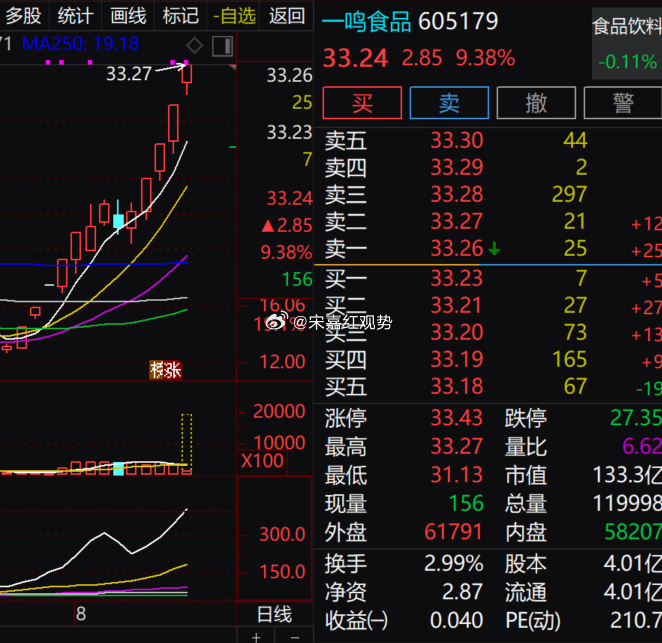Screen dimensions: 662x643
Task: Click the 移涨 marker on chart
Action: [166, 370]
